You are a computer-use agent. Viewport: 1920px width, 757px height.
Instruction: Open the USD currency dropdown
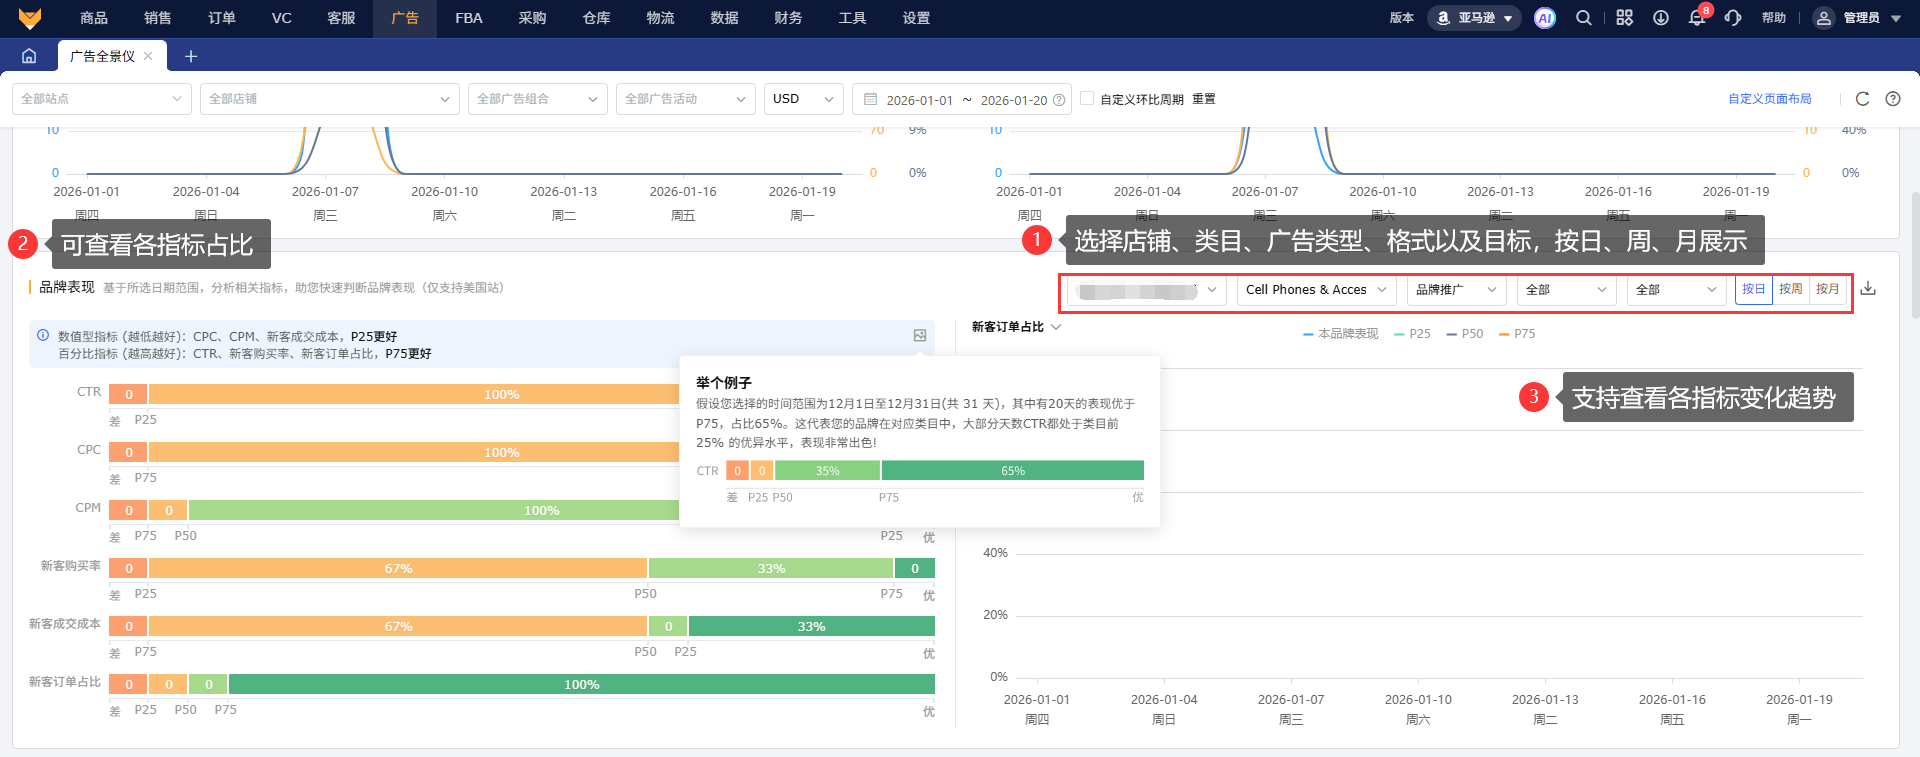click(x=803, y=99)
